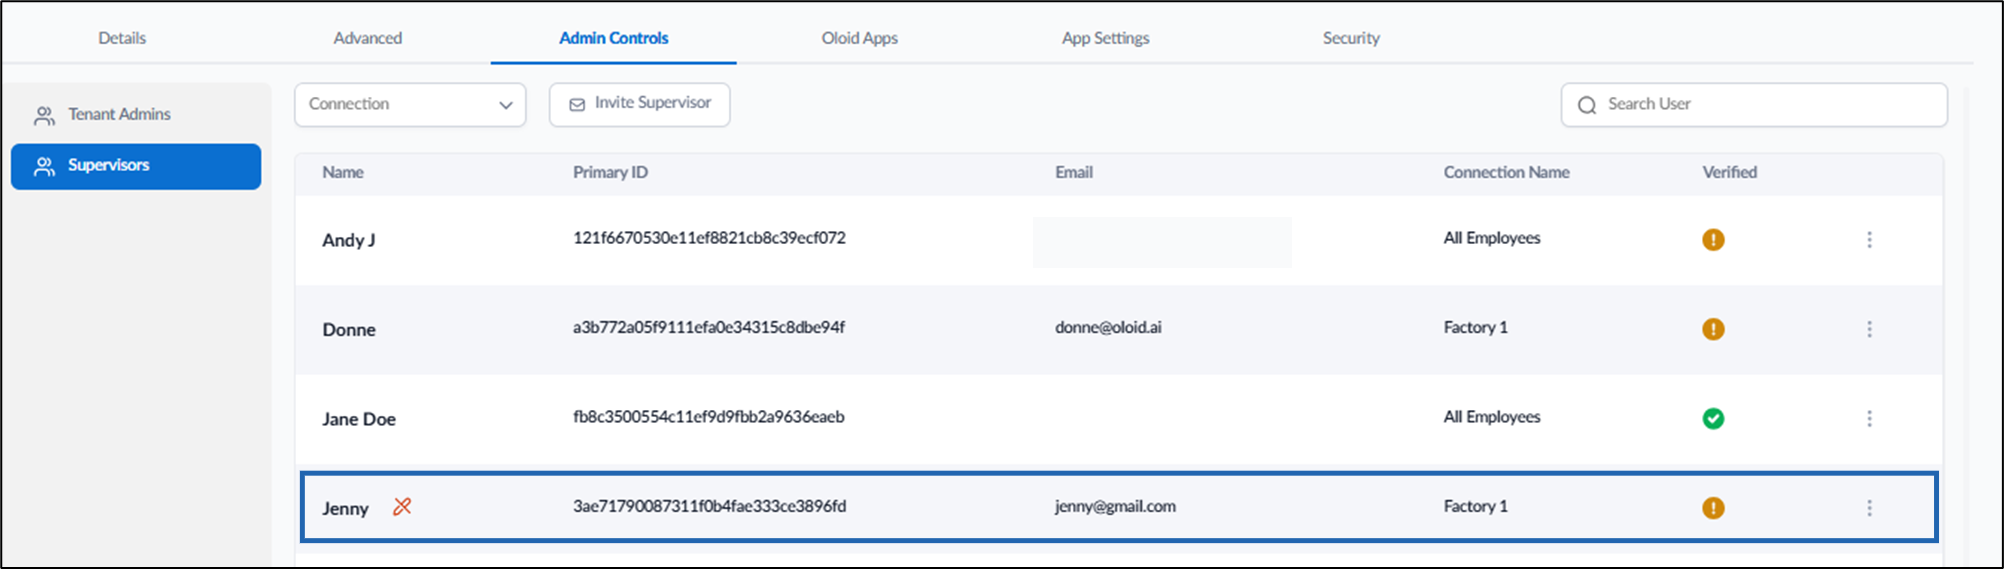
Task: Click into the Search User field
Action: click(1754, 105)
